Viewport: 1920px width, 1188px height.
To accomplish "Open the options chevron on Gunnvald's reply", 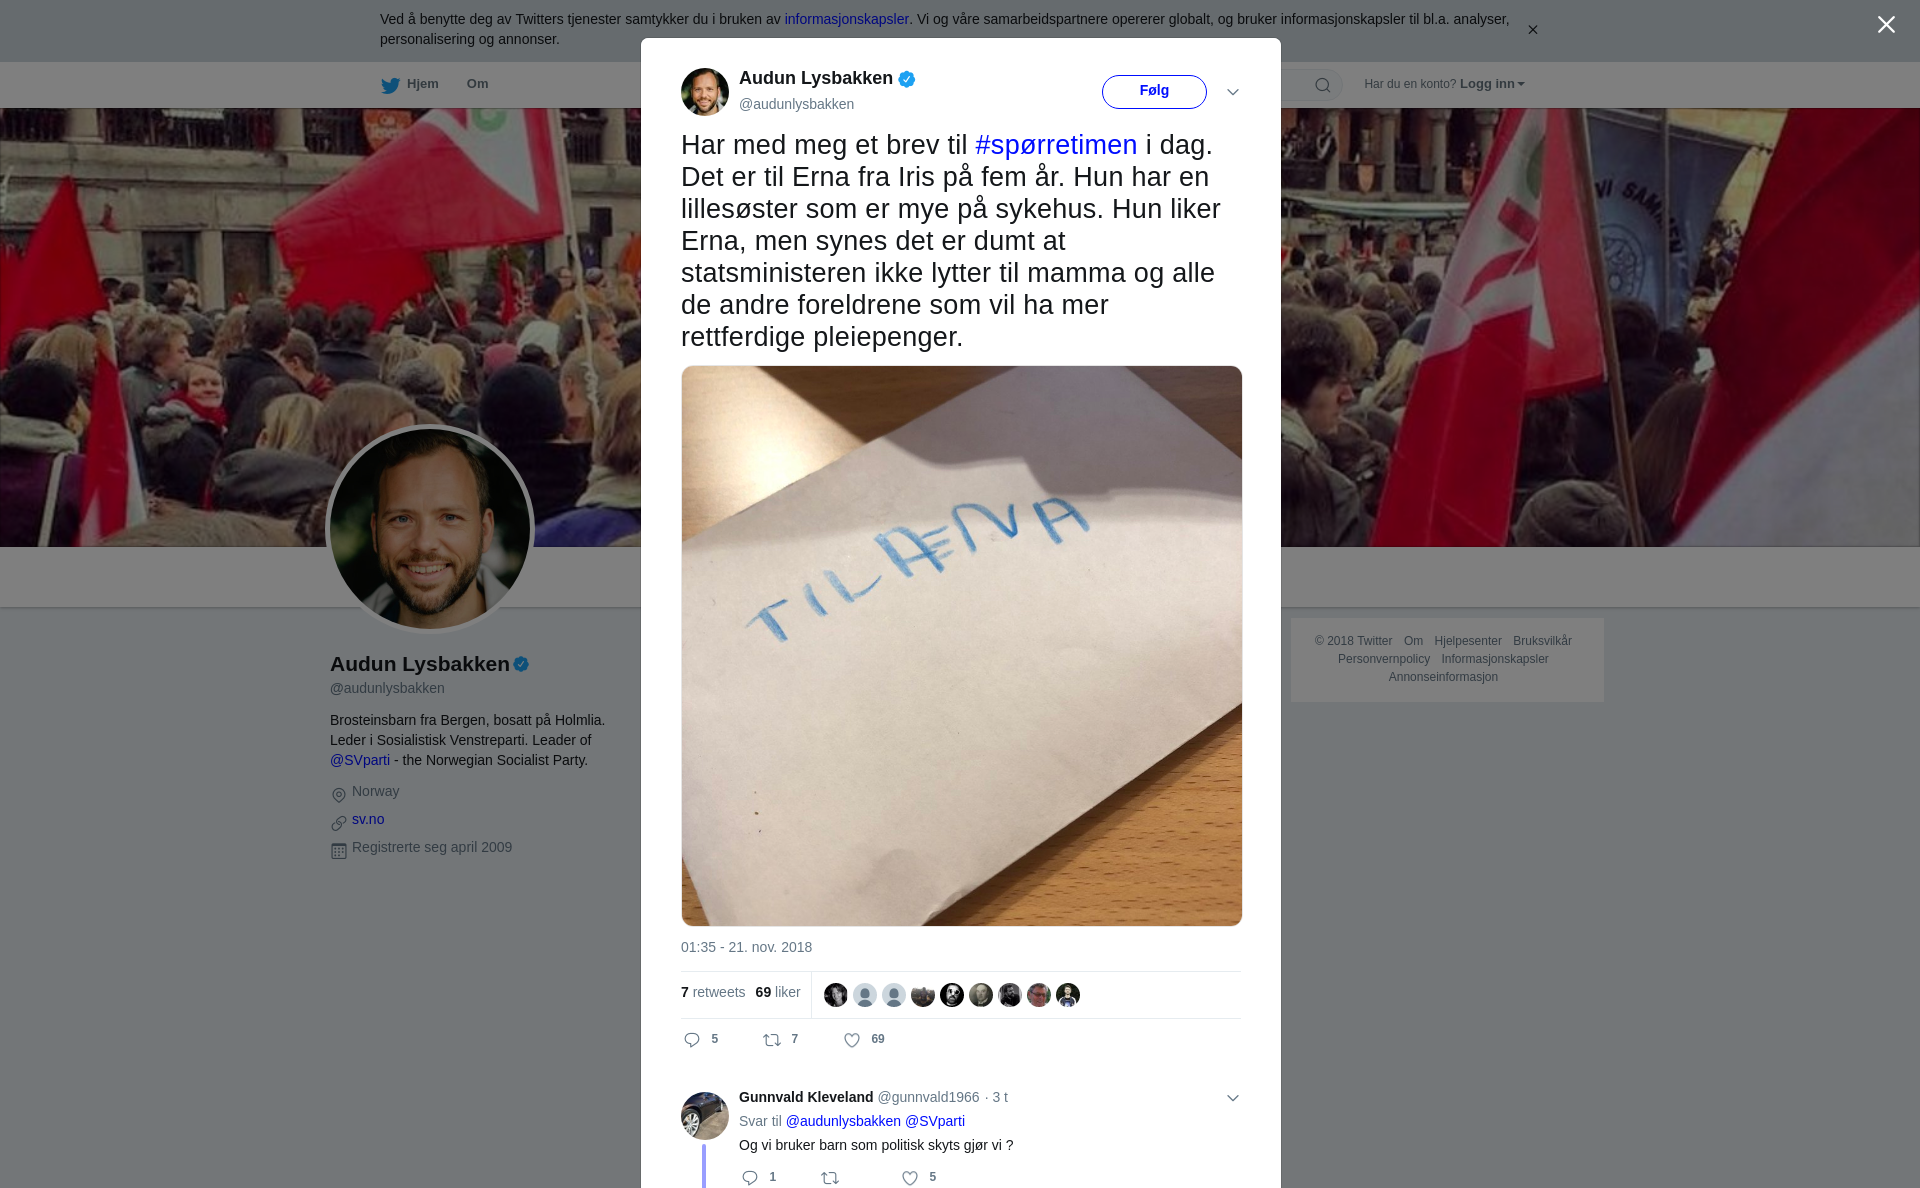I will pyautogui.click(x=1233, y=1098).
